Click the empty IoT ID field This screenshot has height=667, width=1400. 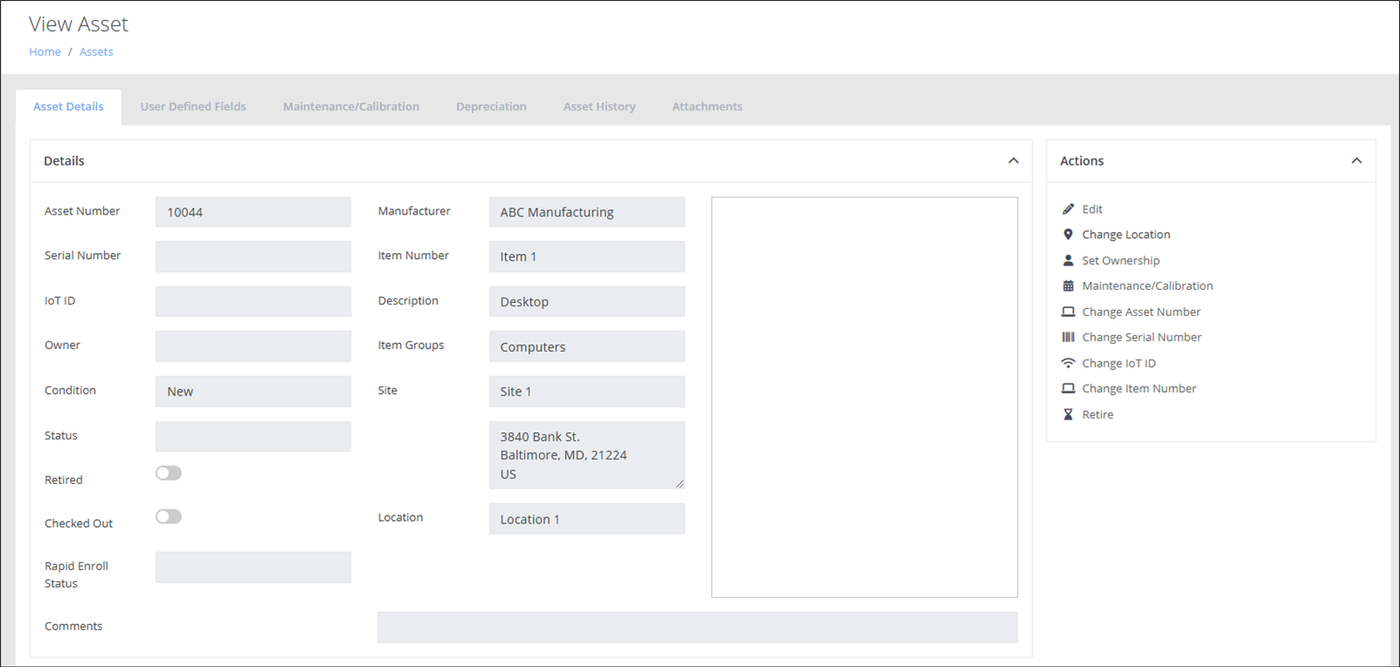(x=253, y=301)
